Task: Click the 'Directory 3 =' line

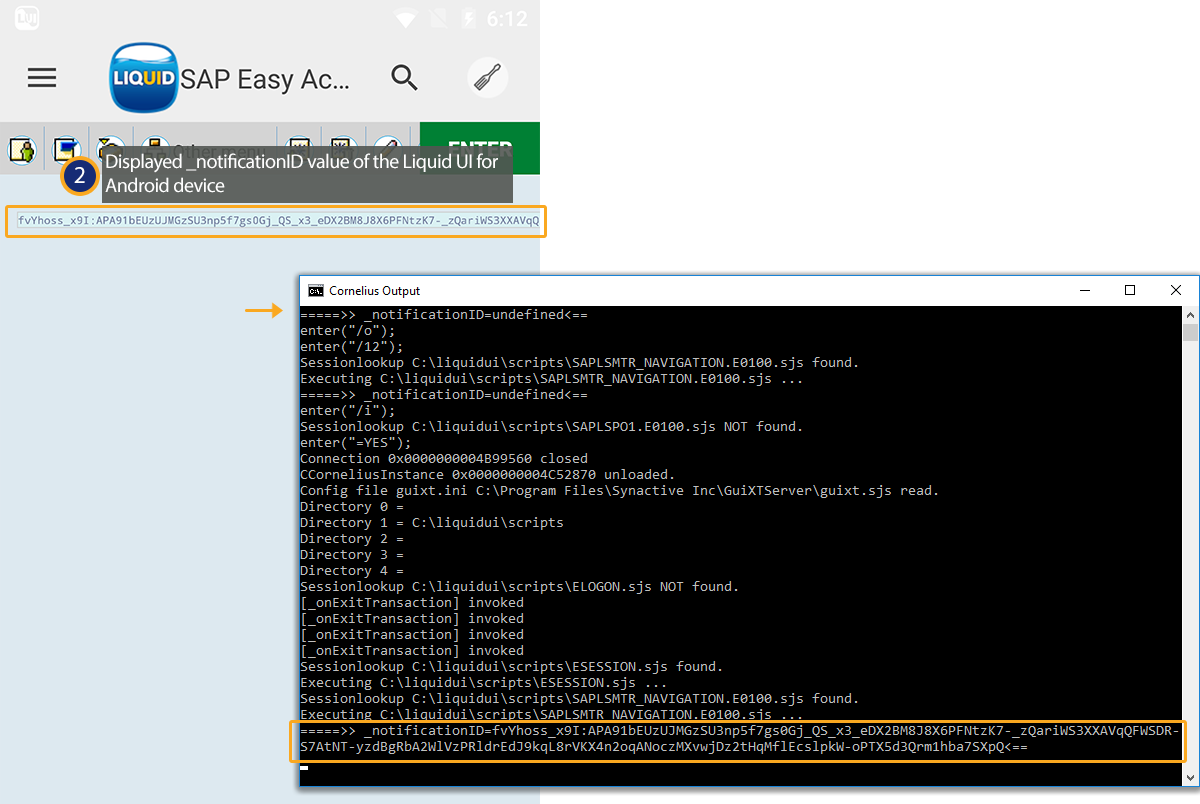Action: point(352,555)
